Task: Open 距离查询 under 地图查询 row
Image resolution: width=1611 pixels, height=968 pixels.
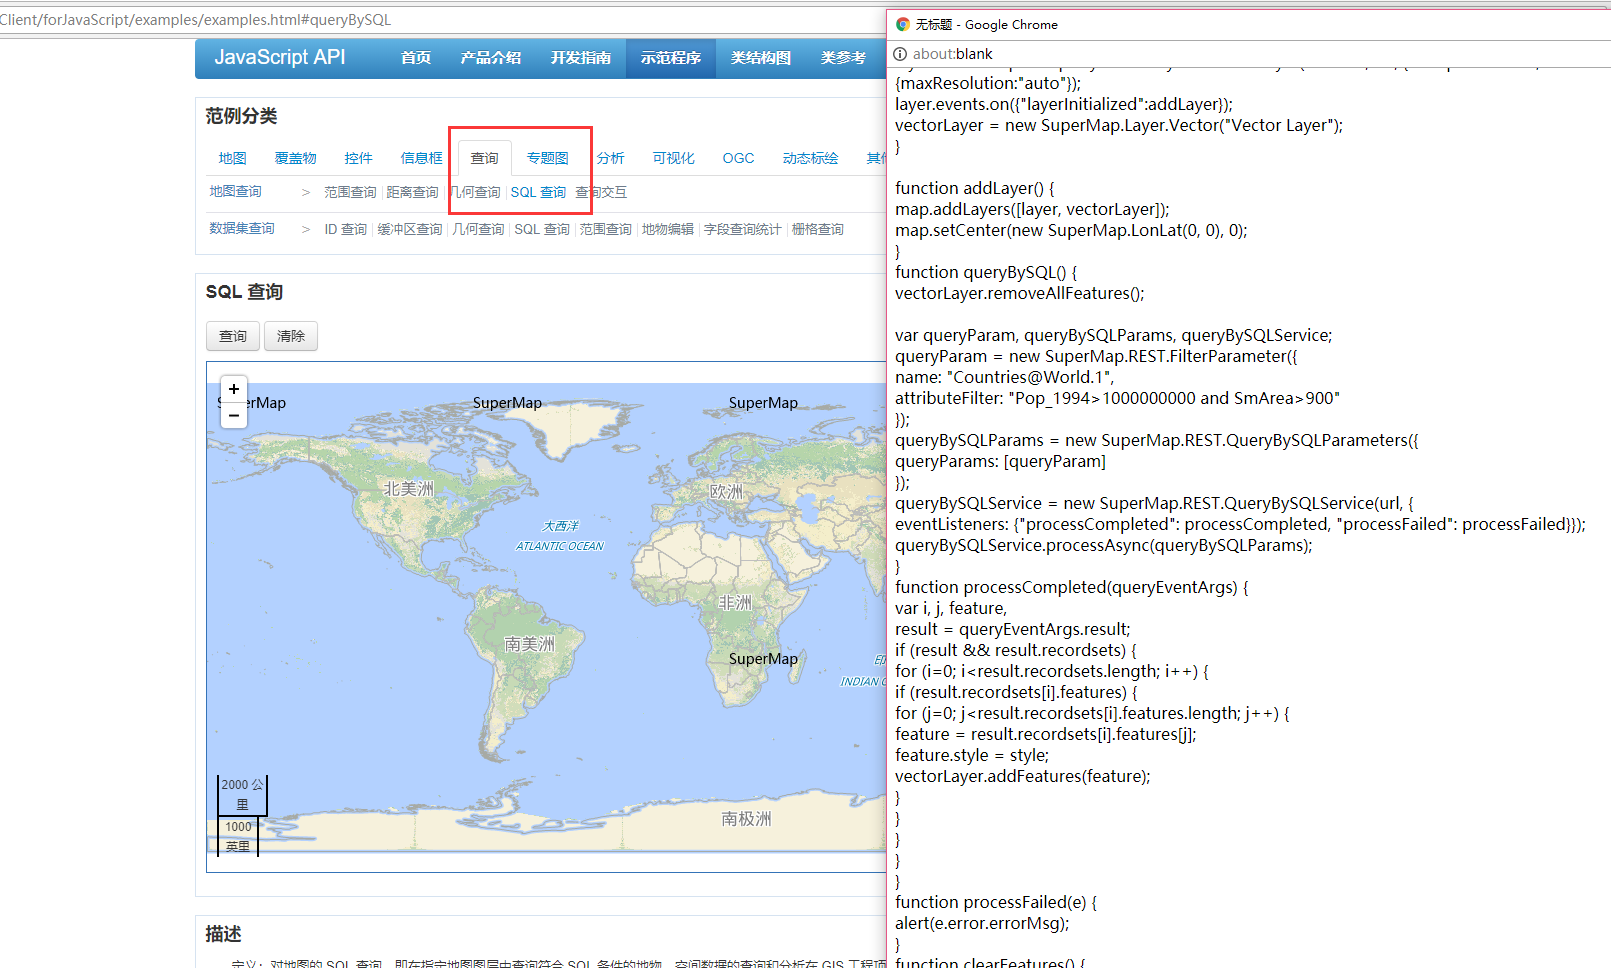Action: (x=412, y=192)
